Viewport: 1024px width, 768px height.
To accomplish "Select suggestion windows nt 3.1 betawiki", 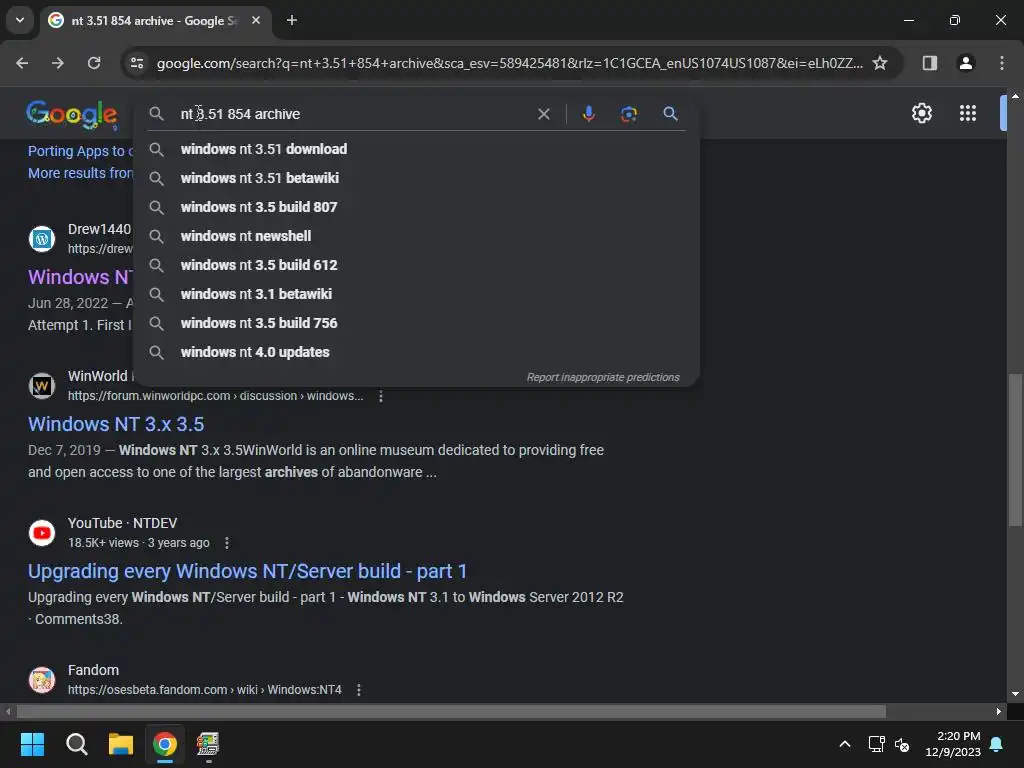I will [416, 294].
